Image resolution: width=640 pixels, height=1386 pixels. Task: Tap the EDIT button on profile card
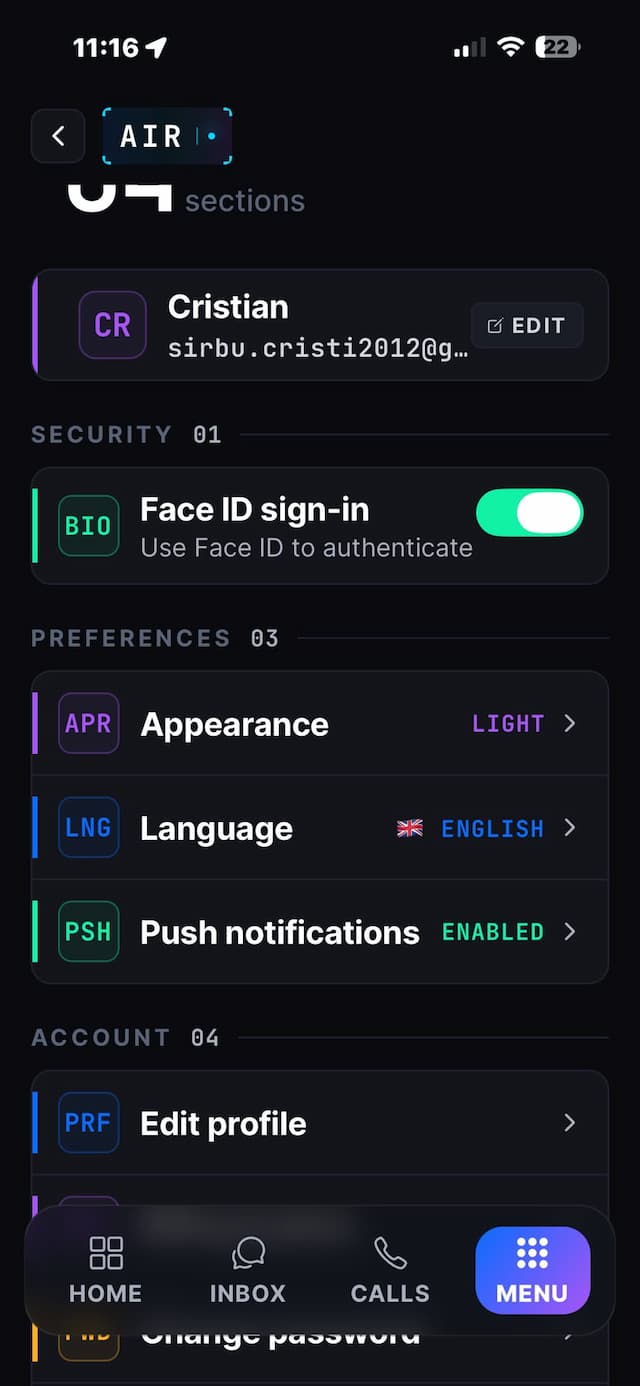coord(527,325)
